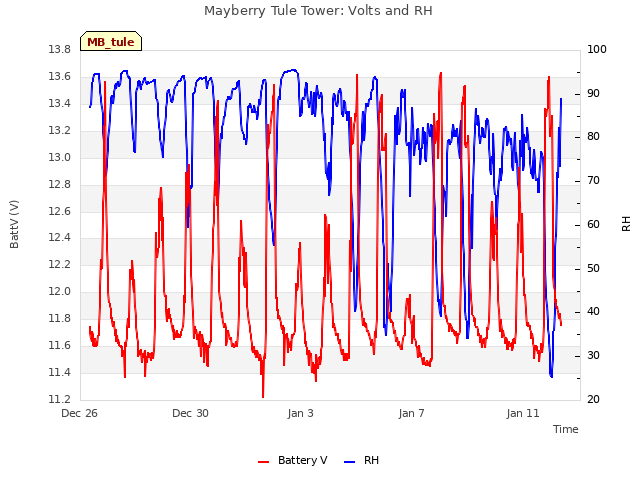The height and width of the screenshot is (480, 640).
Task: Click the 11.8 voltage tick label
Action: pos(60,318)
